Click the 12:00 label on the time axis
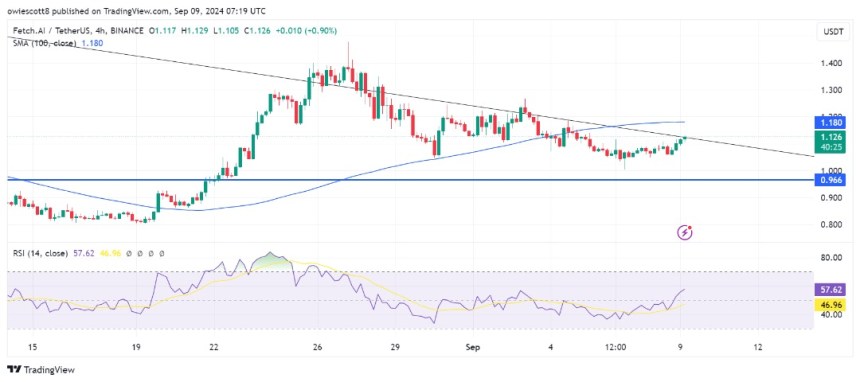Screen dimensions: 860x382 (616, 347)
